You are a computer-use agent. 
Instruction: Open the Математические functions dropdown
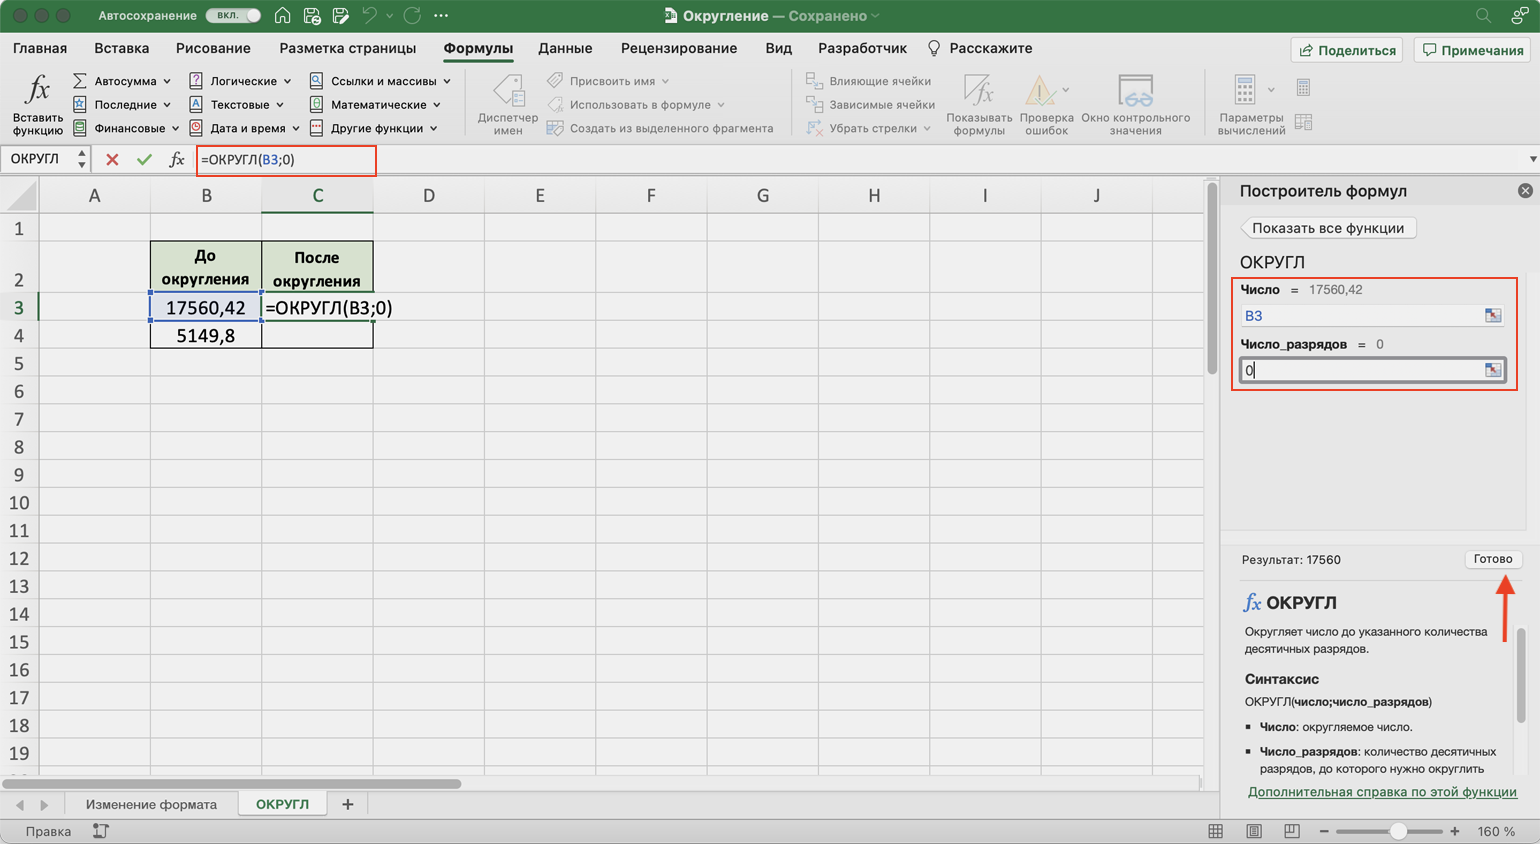pos(436,105)
